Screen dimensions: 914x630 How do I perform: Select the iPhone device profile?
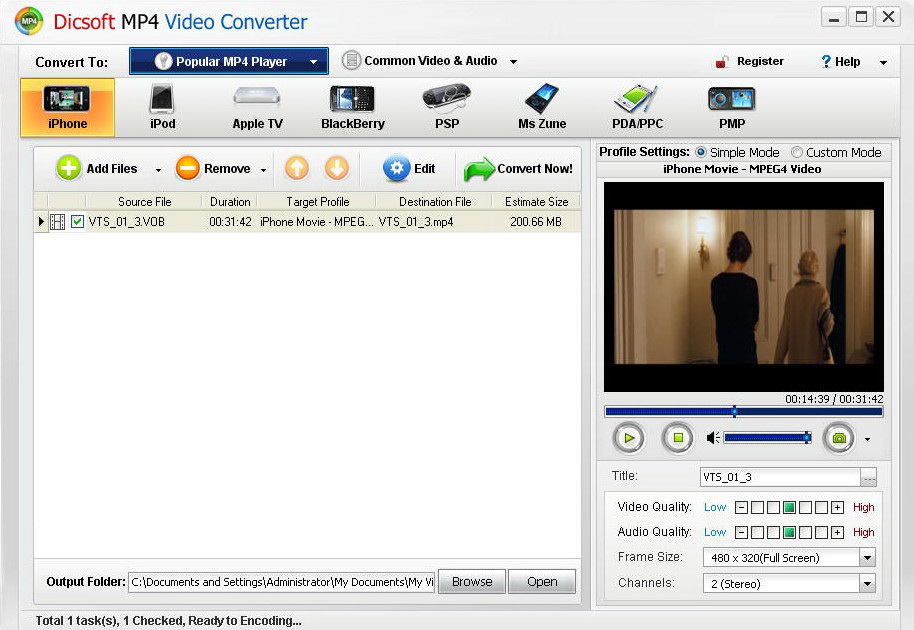click(68, 108)
